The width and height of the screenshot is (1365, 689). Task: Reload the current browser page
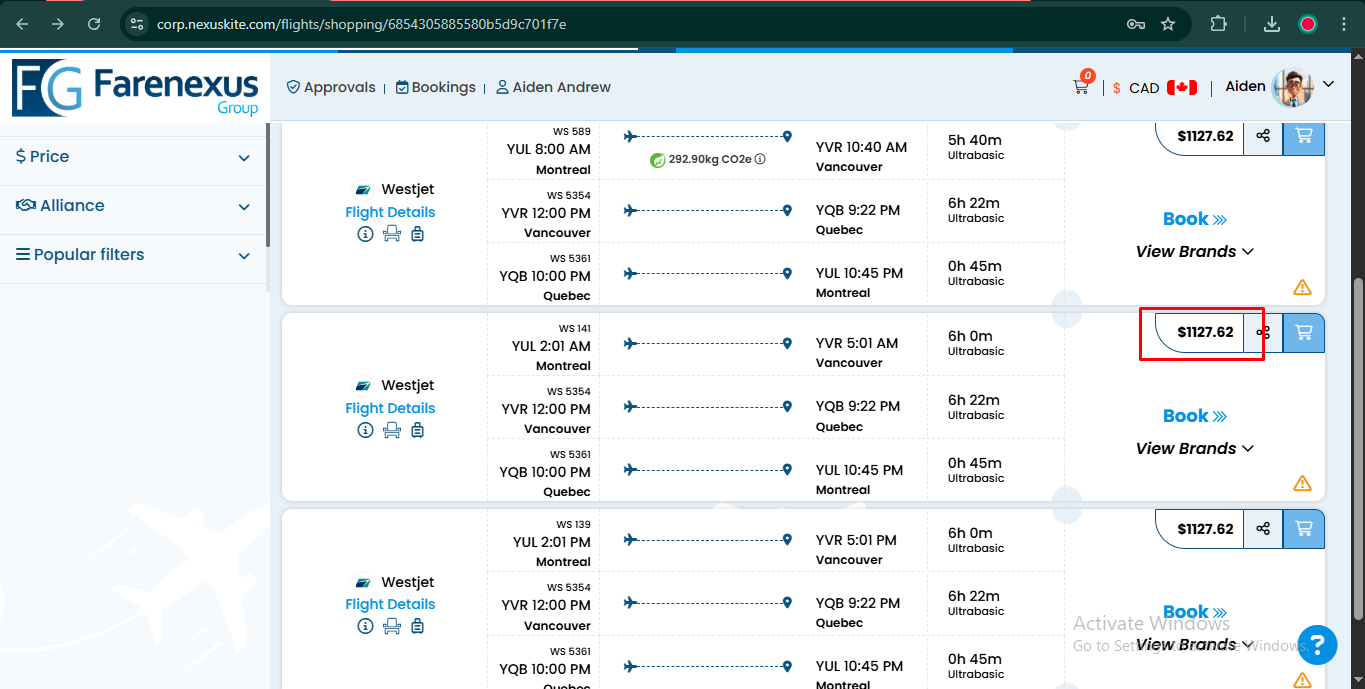[94, 24]
